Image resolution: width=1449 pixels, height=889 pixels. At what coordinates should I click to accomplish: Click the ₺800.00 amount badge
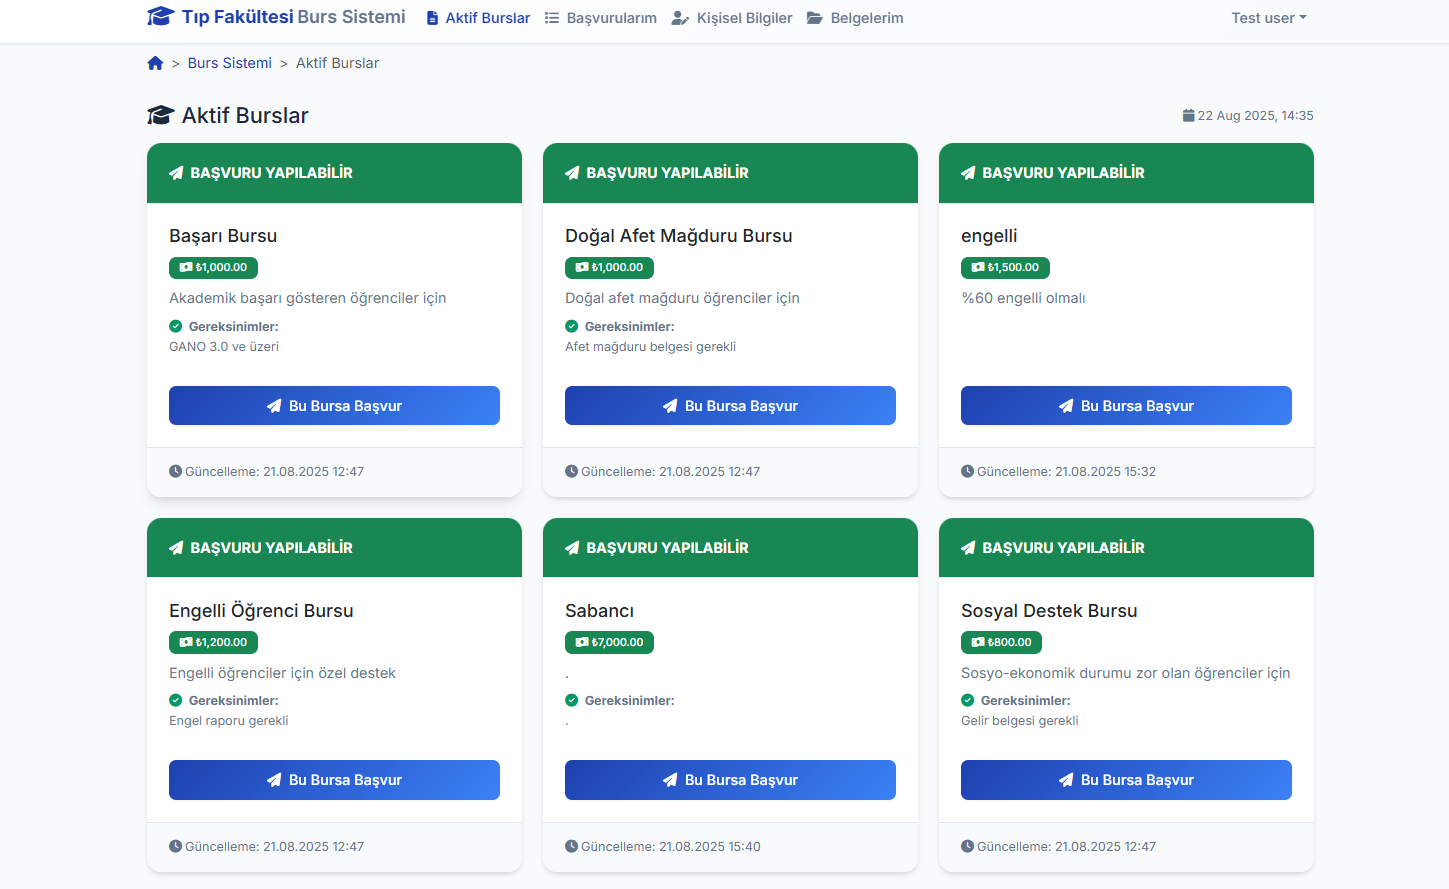1001,642
